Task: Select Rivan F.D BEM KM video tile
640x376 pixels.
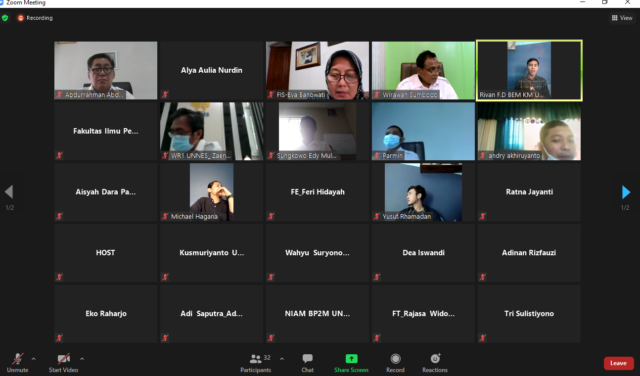Action: click(x=529, y=70)
